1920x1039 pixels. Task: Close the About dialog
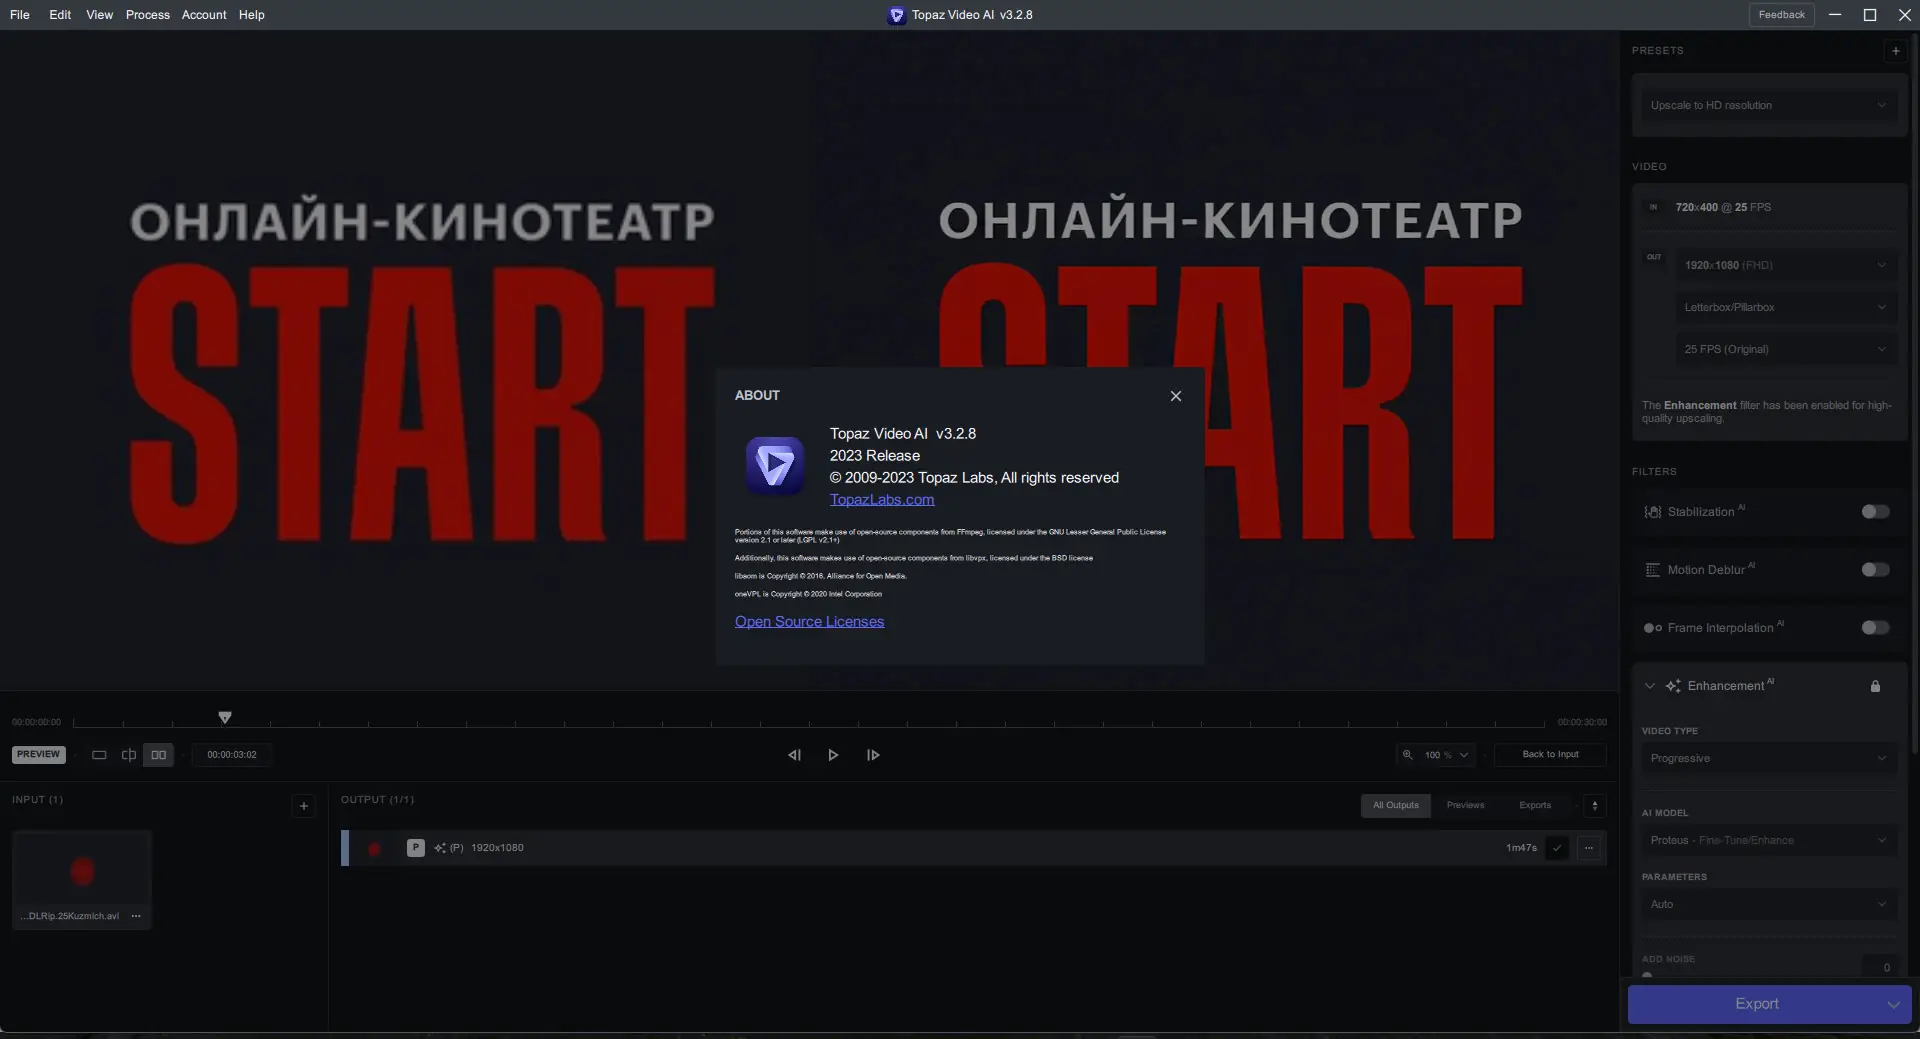click(x=1176, y=396)
